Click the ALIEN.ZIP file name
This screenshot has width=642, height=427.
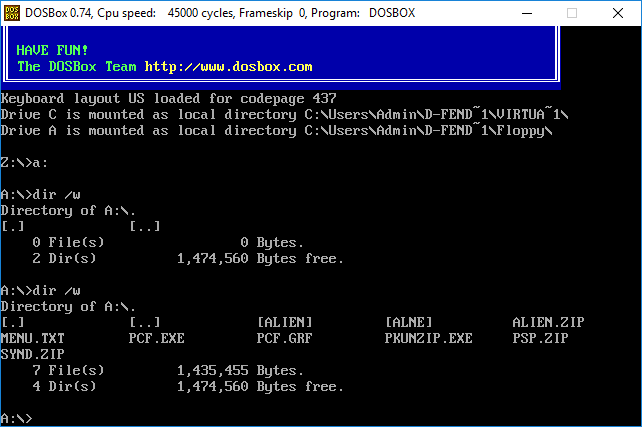pos(548,322)
